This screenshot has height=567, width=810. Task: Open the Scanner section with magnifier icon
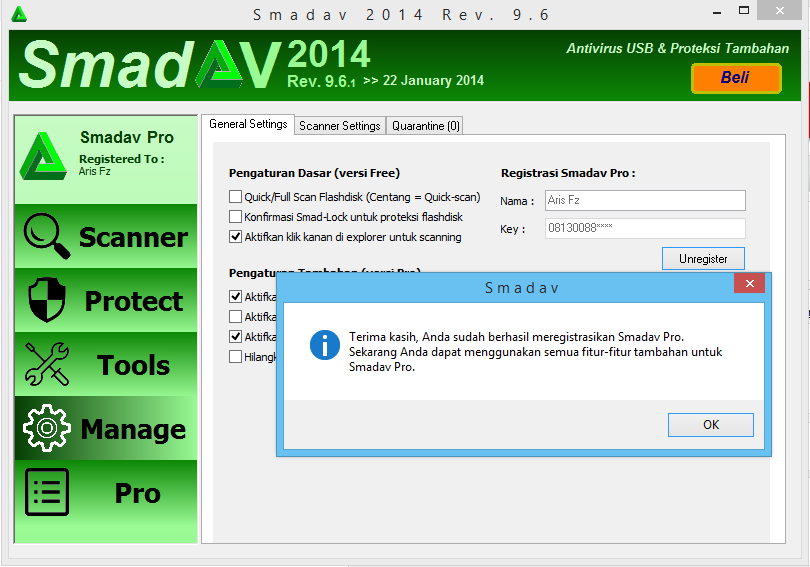coord(46,236)
